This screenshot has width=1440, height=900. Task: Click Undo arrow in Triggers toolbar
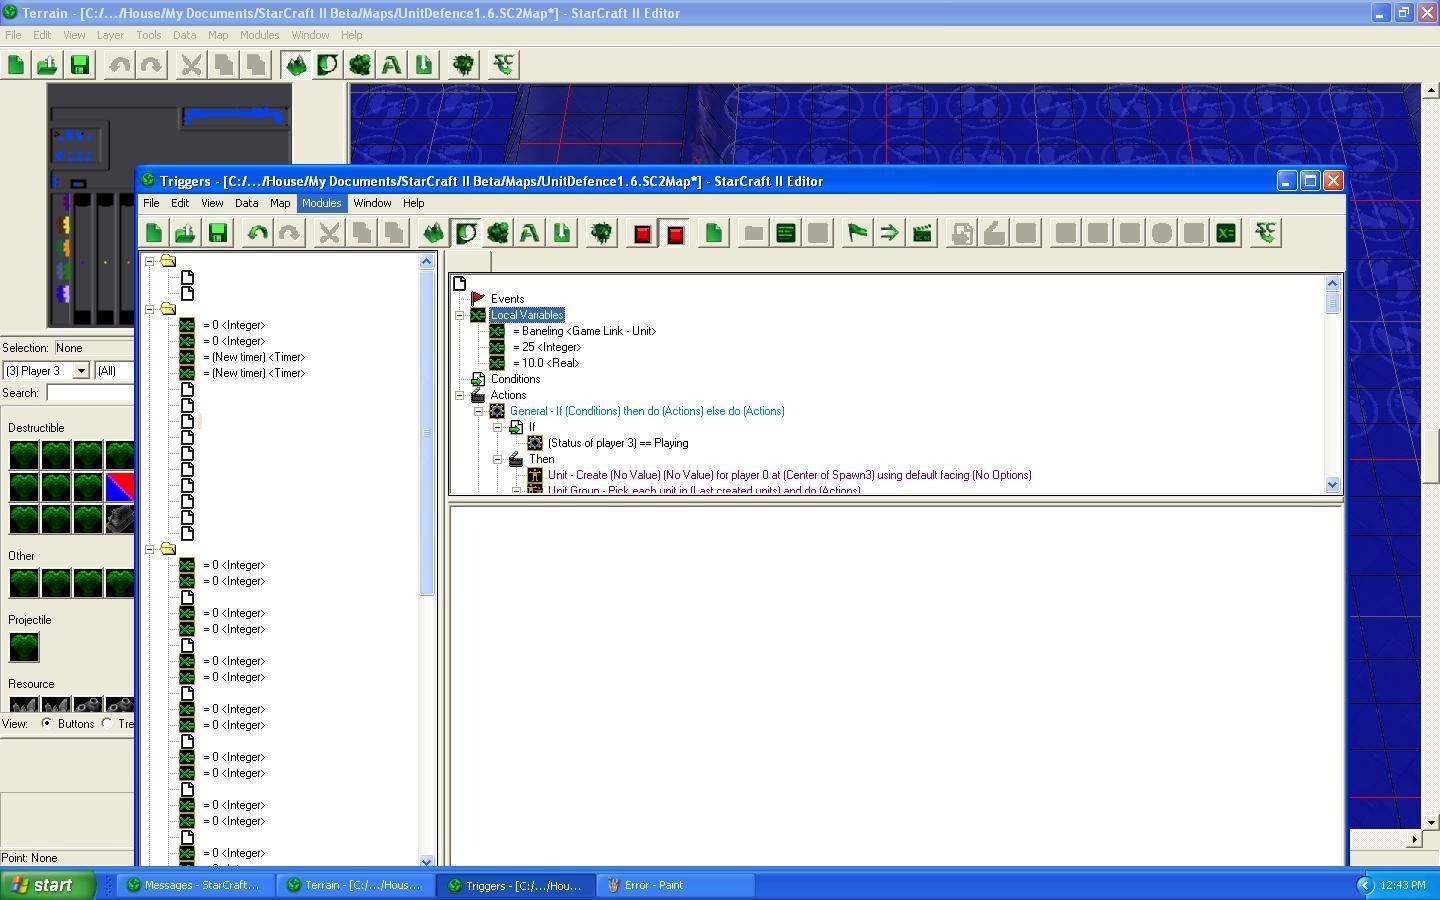257,233
